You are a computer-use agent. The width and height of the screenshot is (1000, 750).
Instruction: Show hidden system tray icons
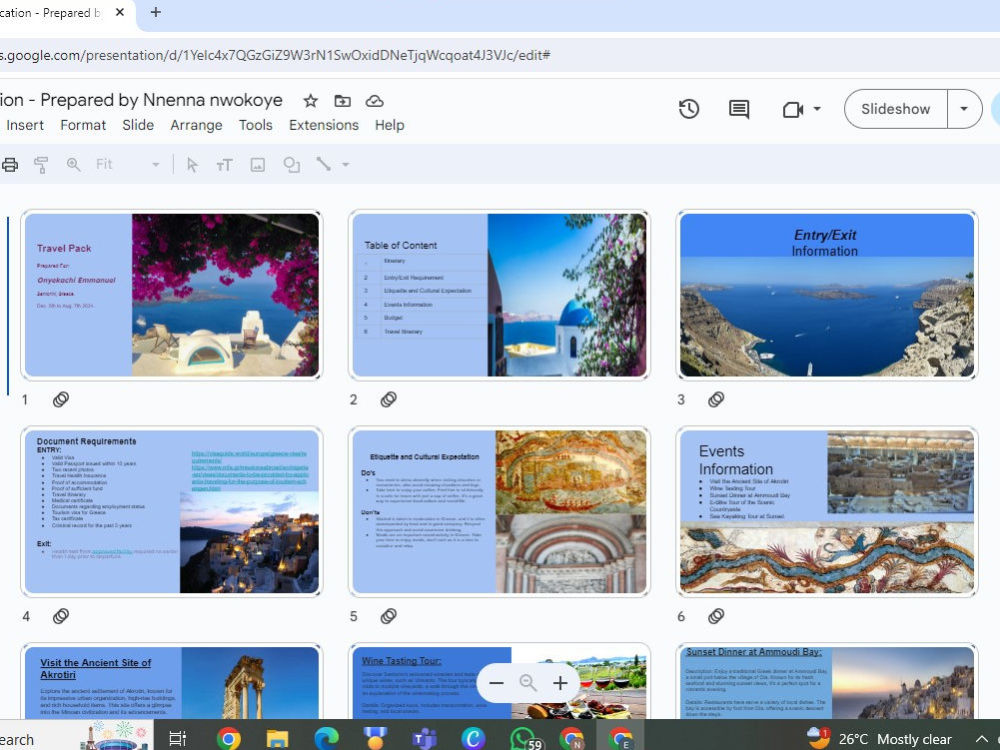[x=981, y=739]
